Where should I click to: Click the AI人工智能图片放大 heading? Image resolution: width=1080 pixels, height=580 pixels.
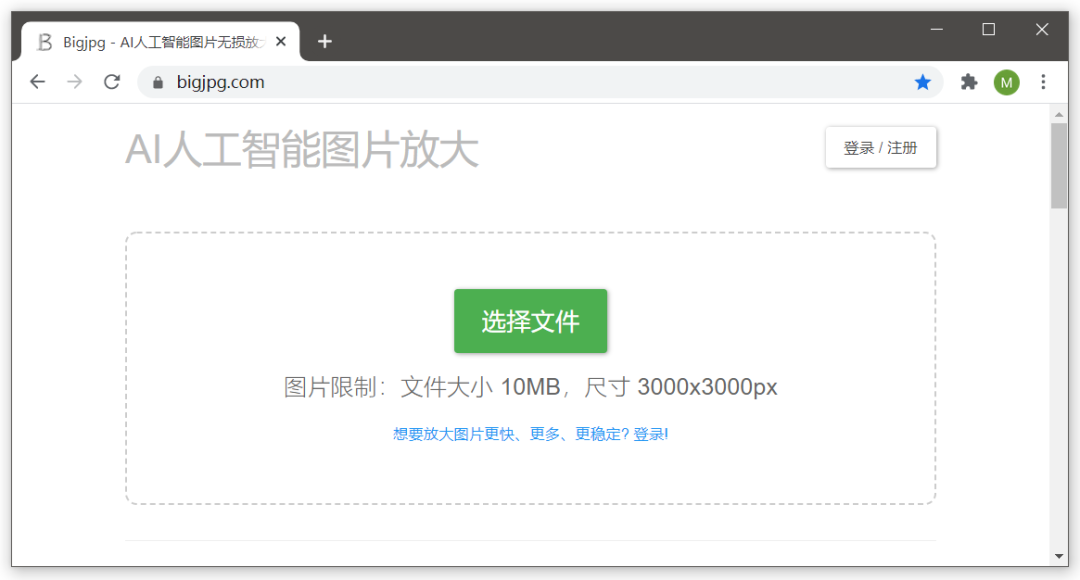[x=302, y=149]
